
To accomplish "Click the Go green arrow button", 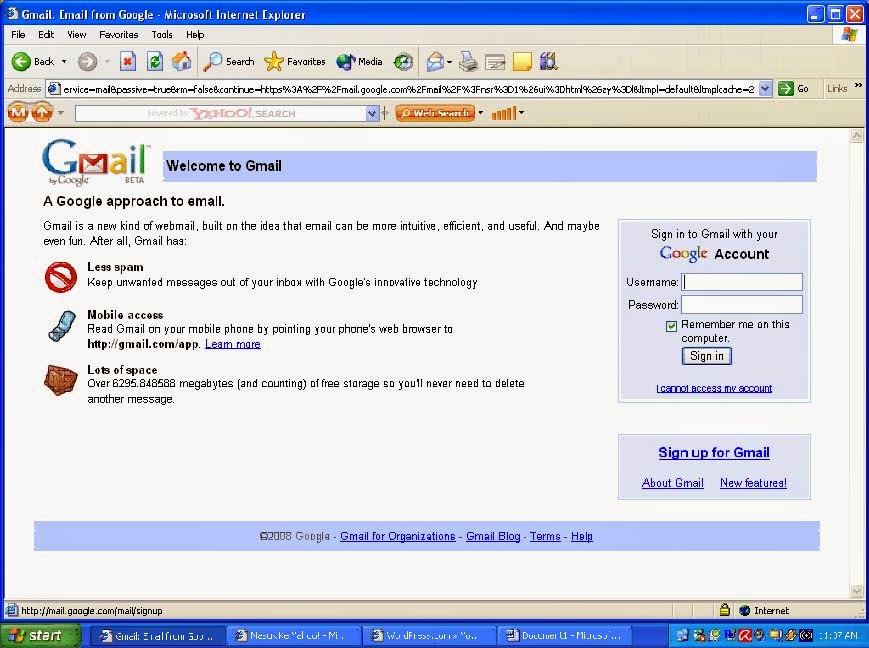I will (794, 89).
